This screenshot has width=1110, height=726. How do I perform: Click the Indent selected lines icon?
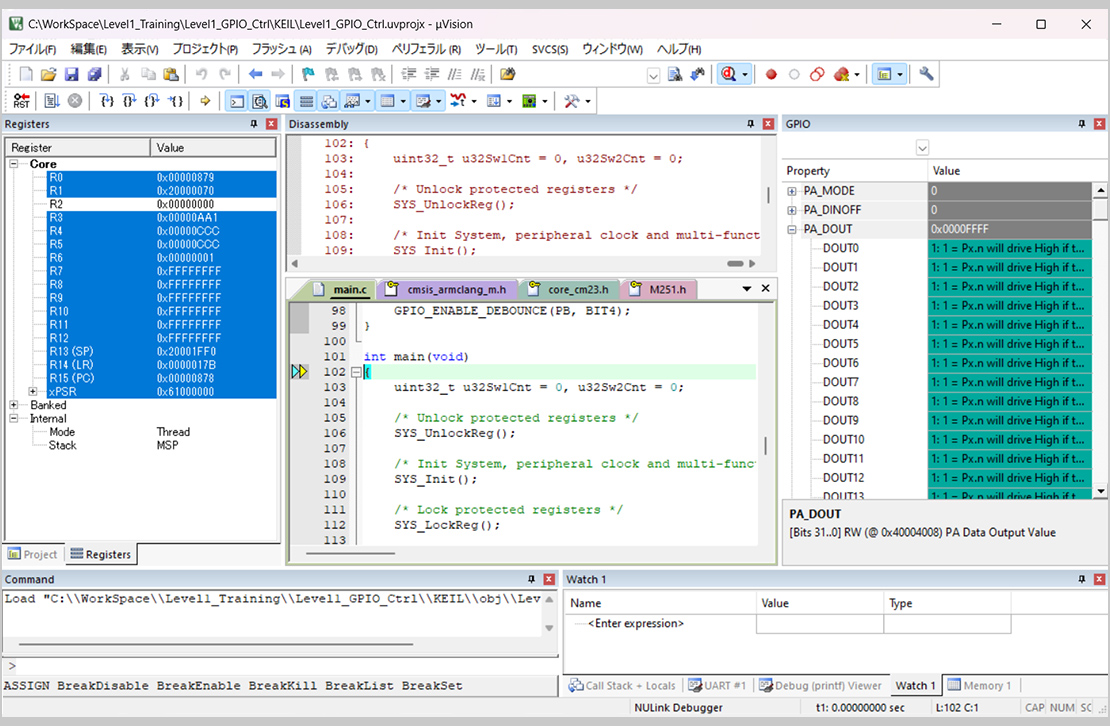[x=408, y=74]
